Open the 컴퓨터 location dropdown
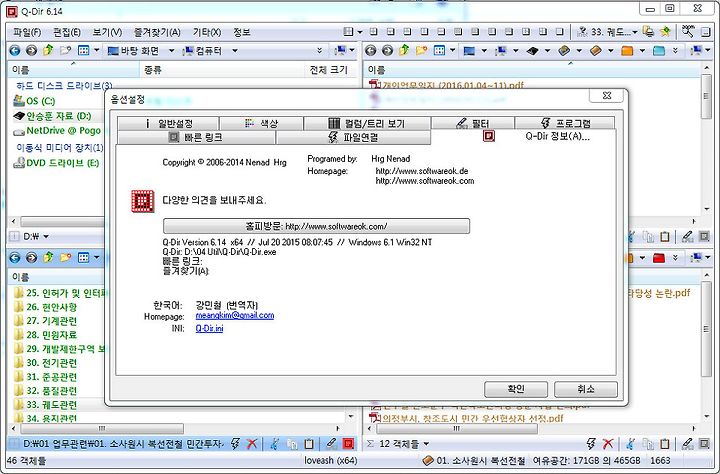 click(x=235, y=51)
